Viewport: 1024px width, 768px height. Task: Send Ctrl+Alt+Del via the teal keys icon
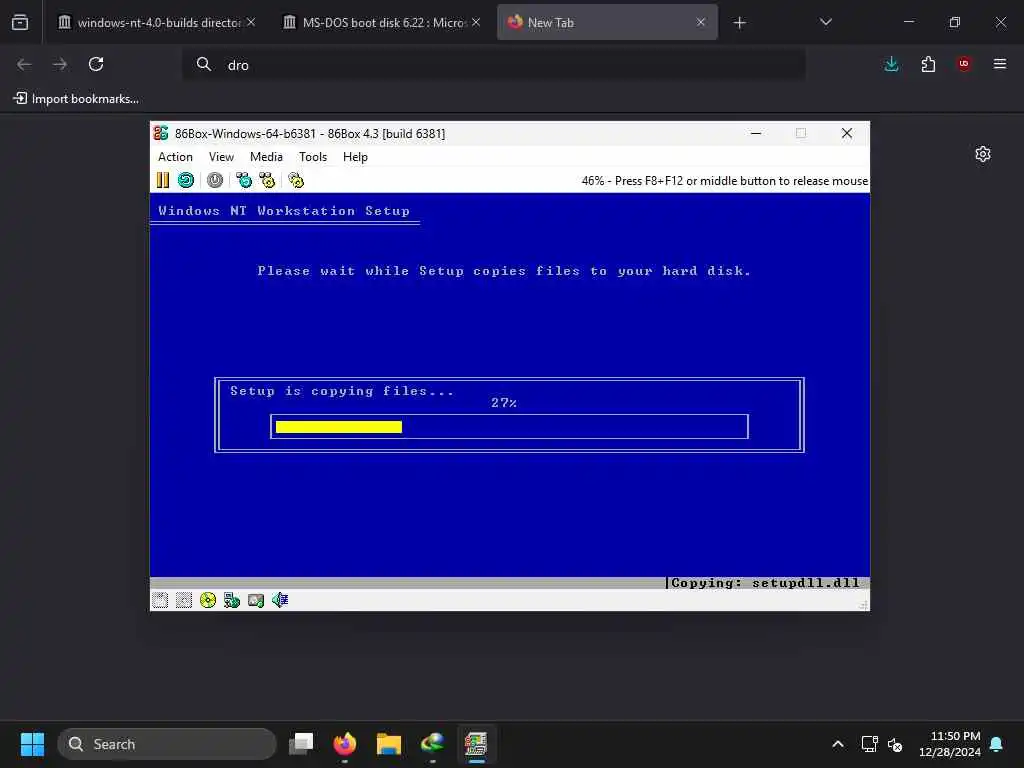pos(244,180)
